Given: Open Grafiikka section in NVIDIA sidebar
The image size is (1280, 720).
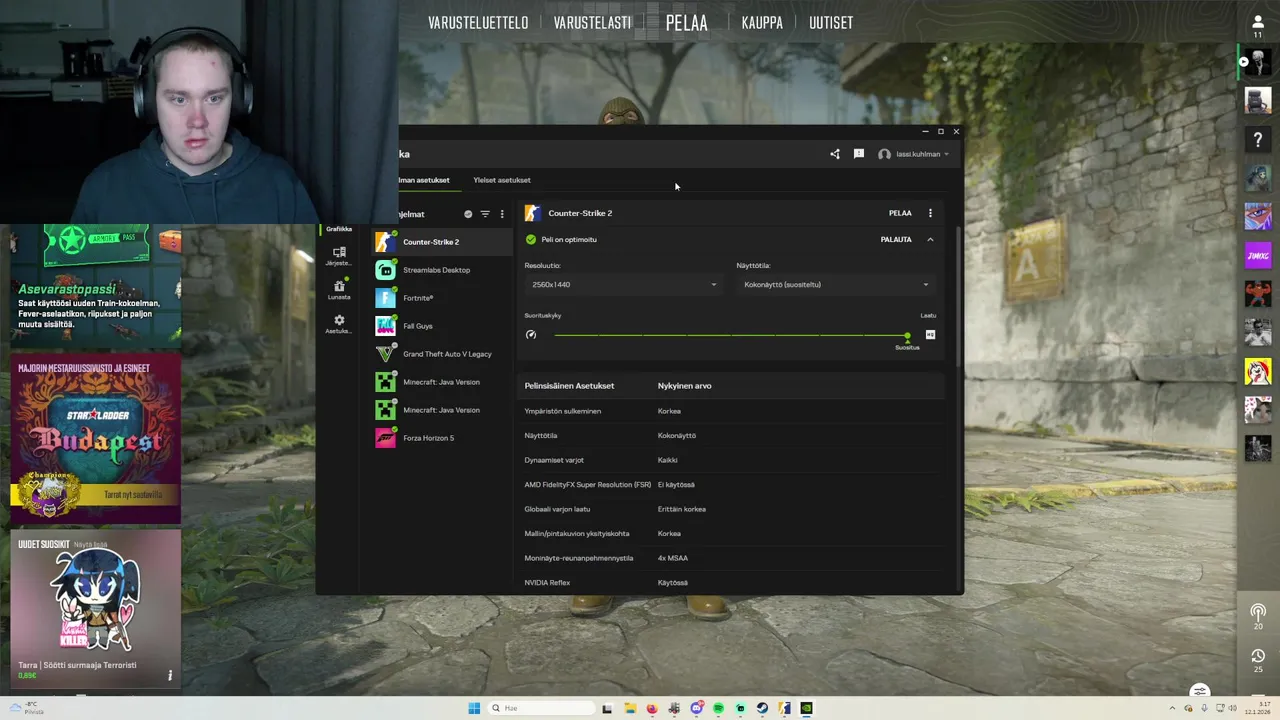Looking at the screenshot, I should (339, 229).
